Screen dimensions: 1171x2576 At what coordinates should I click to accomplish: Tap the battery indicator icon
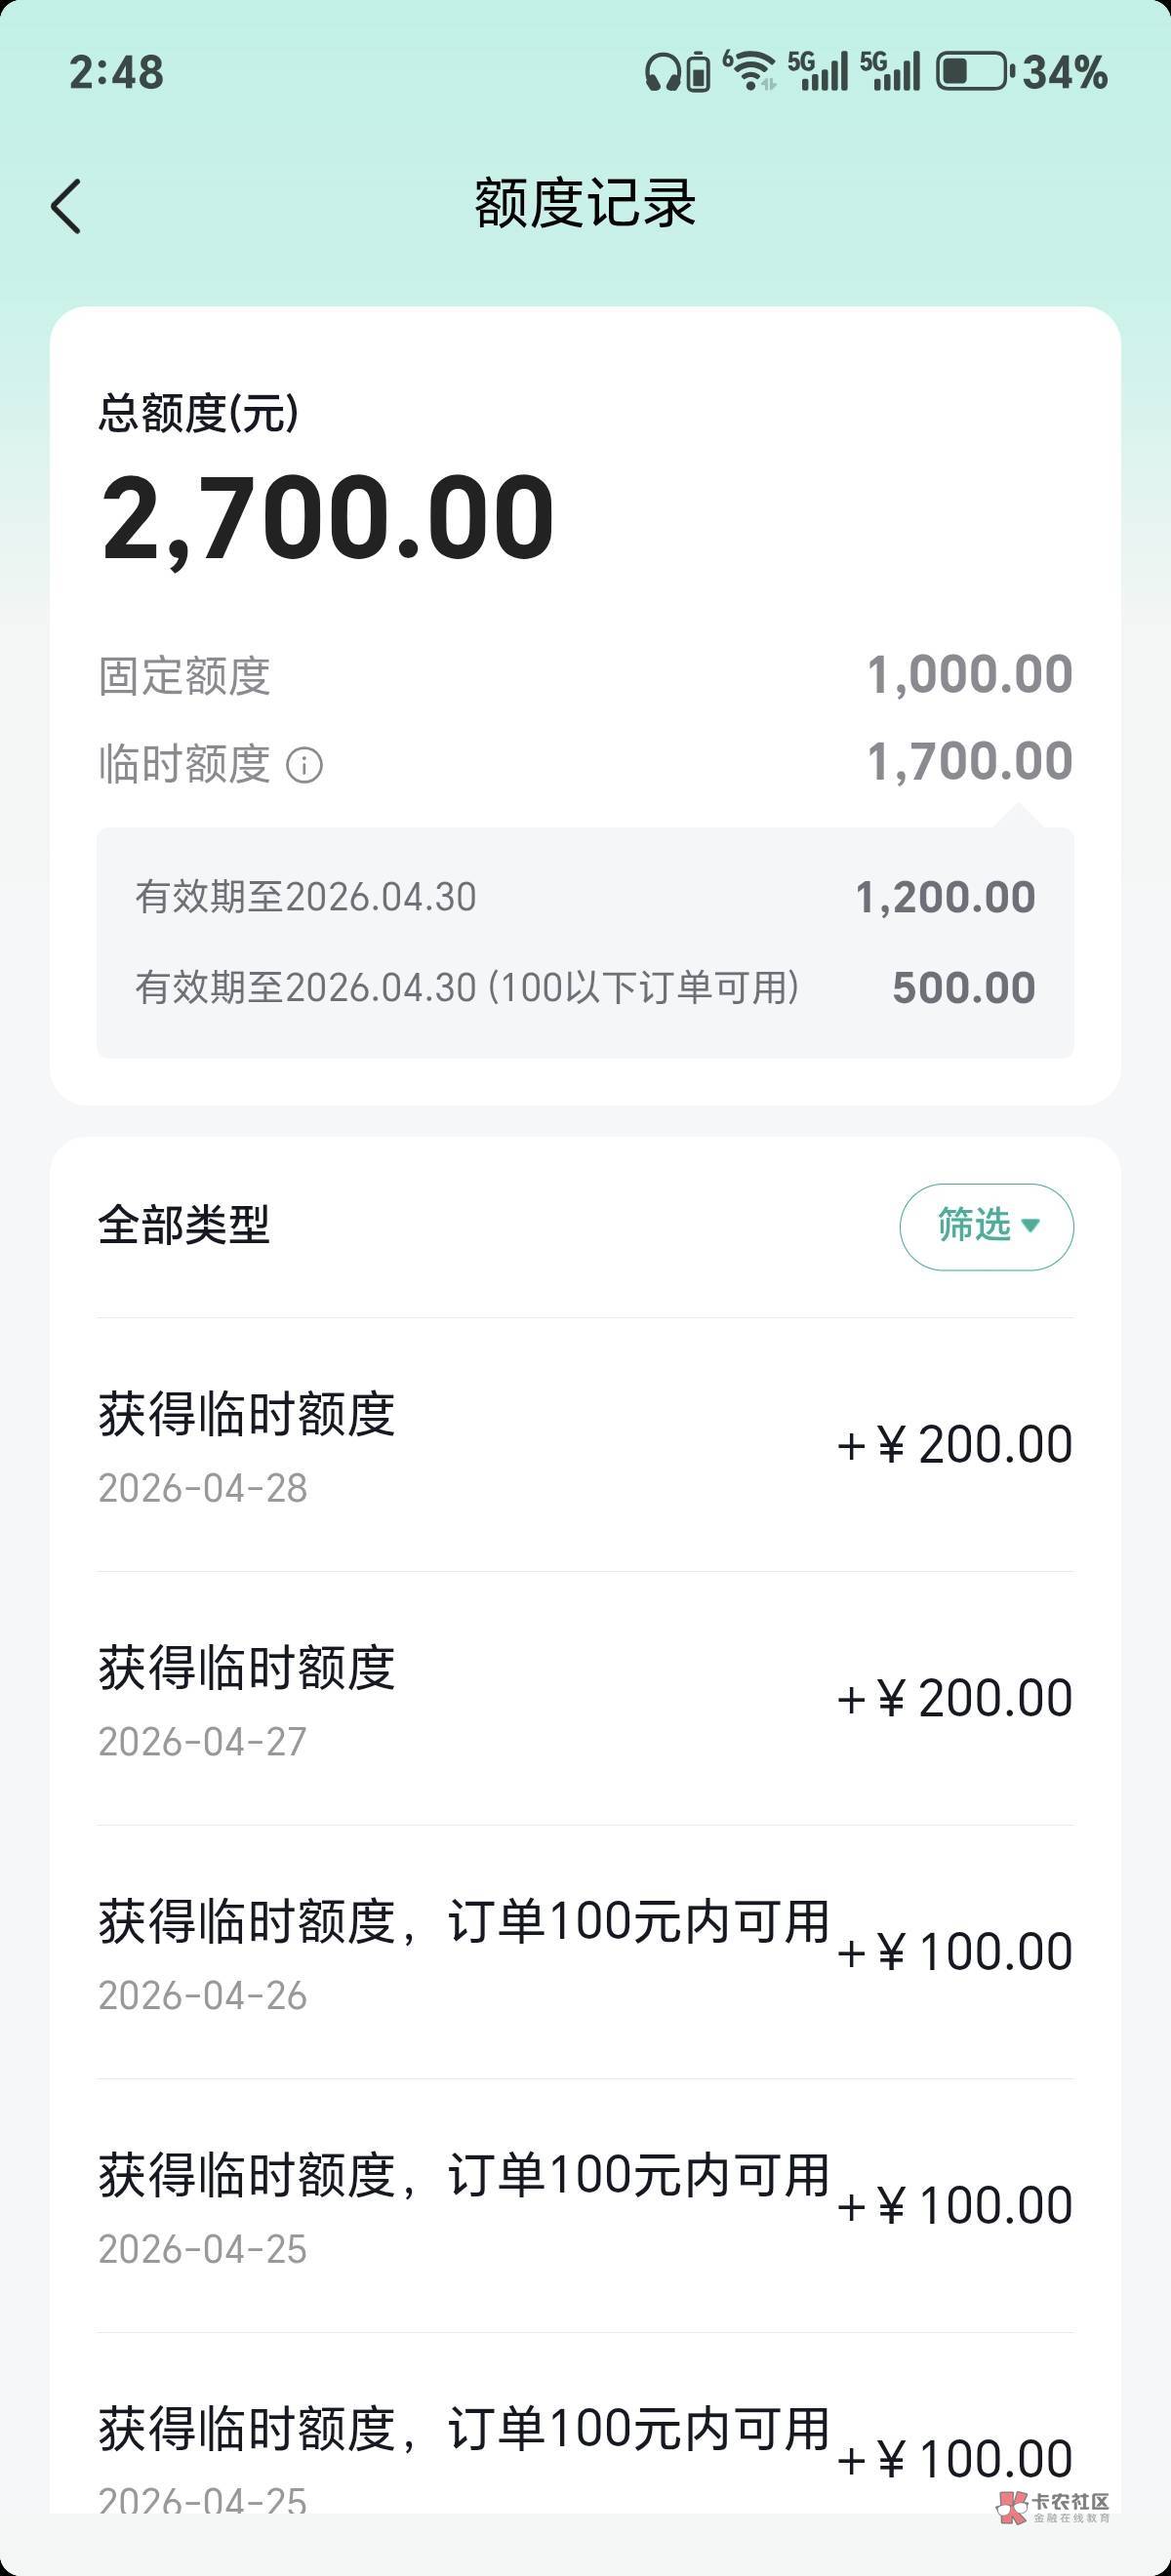pyautogui.click(x=973, y=72)
